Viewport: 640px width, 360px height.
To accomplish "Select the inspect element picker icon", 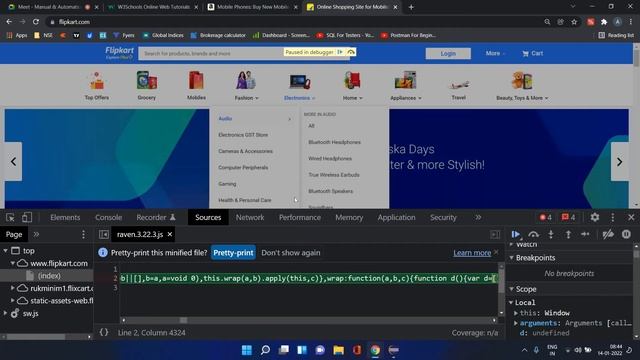I will [10, 218].
